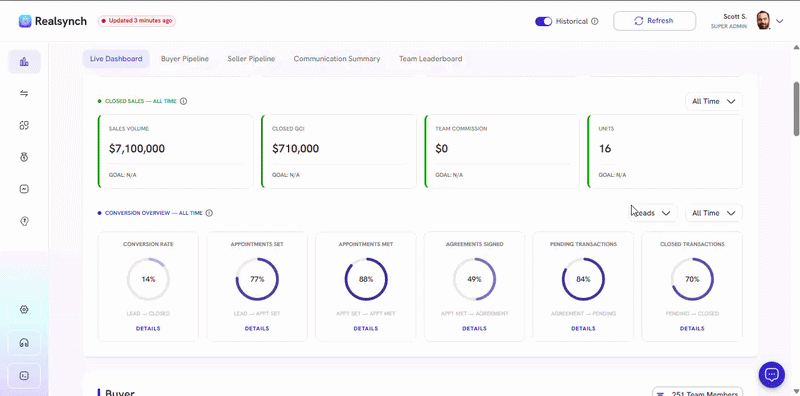This screenshot has height=396, width=800.
Task: Expand the user account menu chevron
Action: coord(780,21)
